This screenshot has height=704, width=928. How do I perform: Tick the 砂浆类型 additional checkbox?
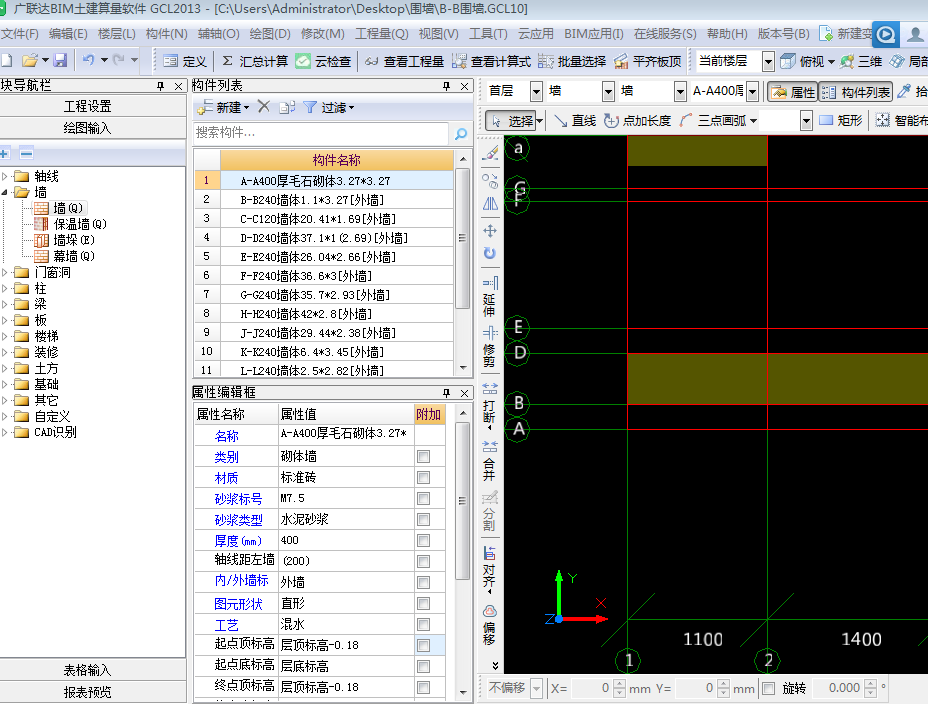423,519
